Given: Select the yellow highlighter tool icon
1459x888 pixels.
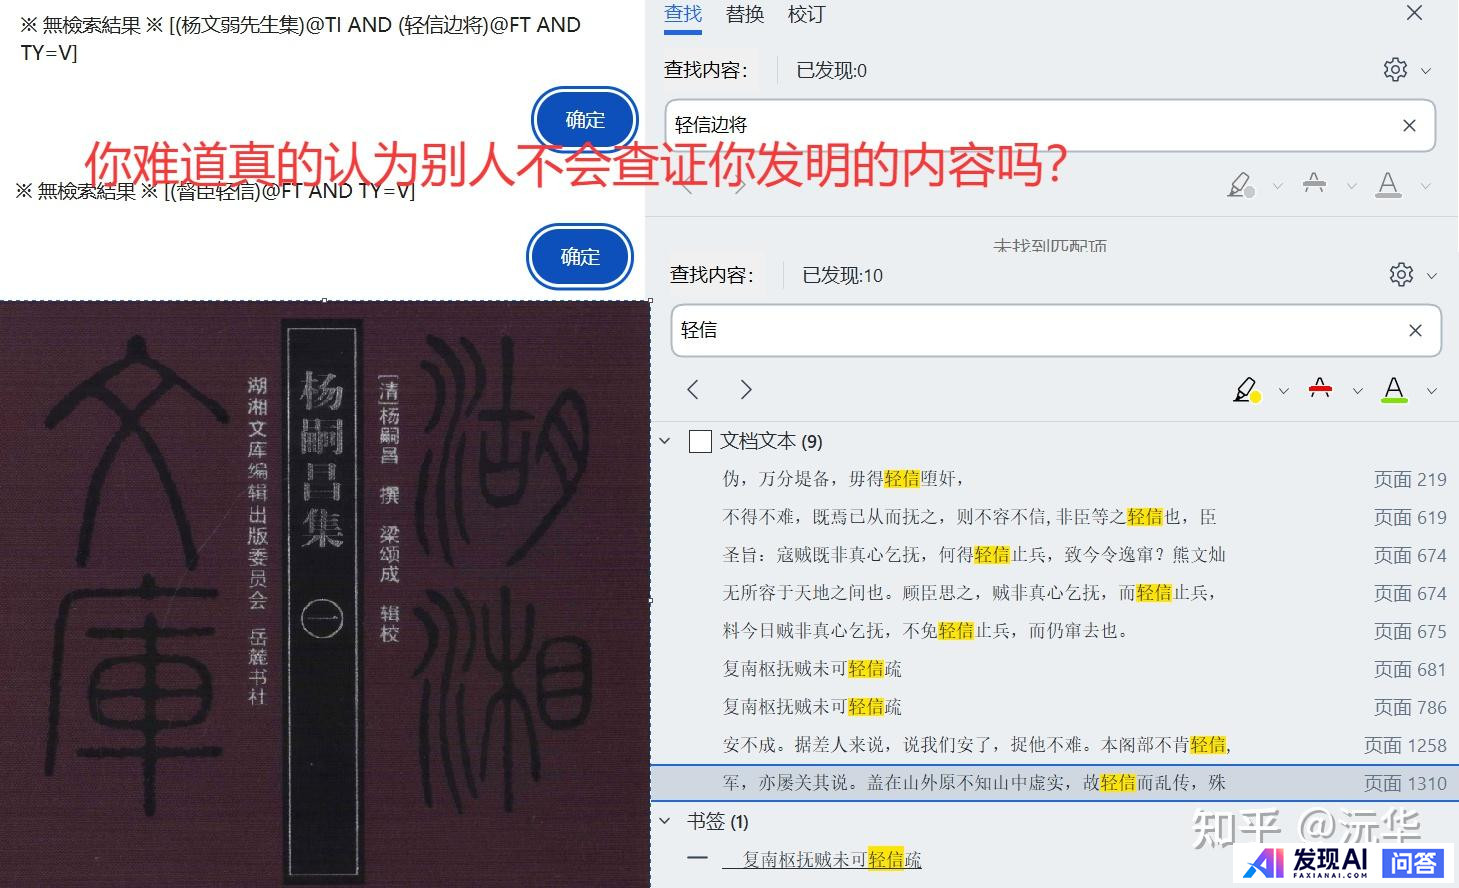Looking at the screenshot, I should coord(1246,389).
